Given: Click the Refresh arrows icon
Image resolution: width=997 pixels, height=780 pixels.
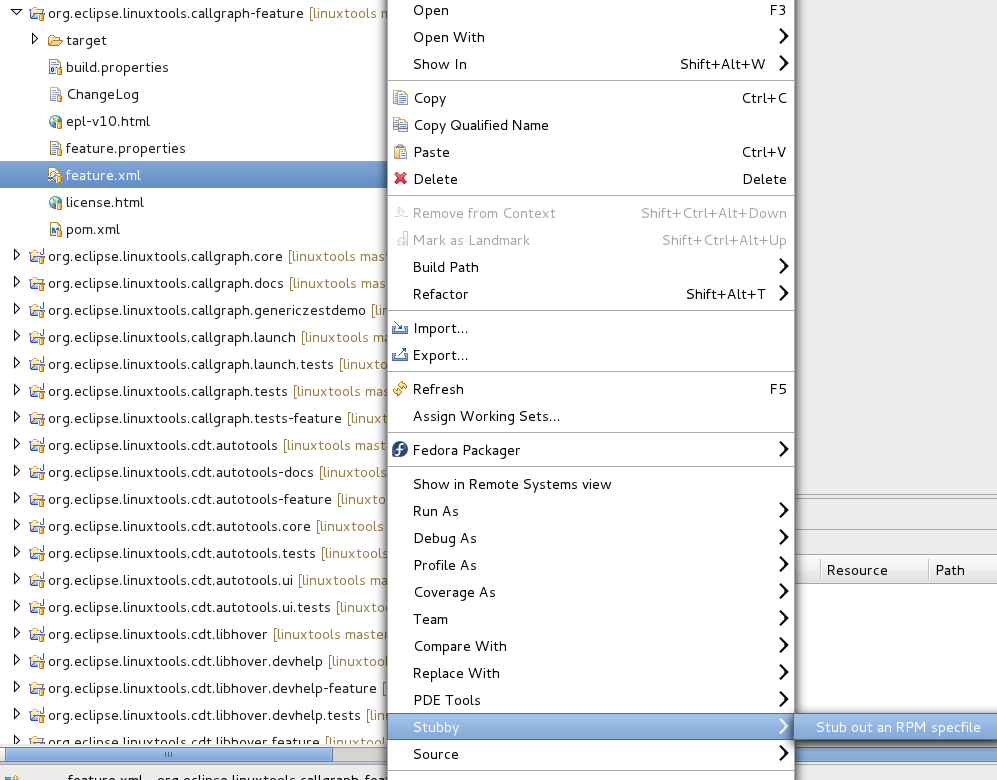Looking at the screenshot, I should point(400,388).
